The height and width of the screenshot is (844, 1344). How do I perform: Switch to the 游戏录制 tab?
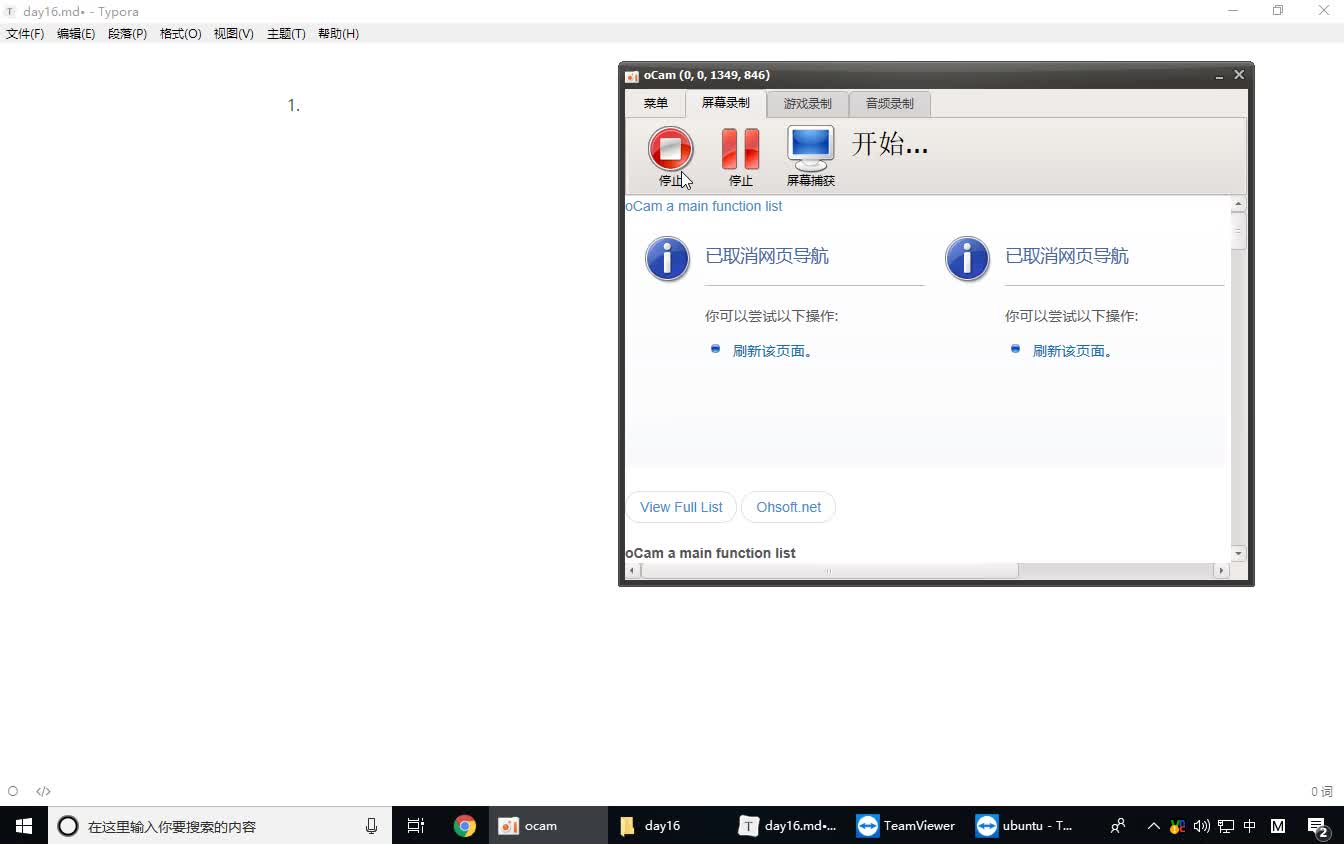pos(808,104)
